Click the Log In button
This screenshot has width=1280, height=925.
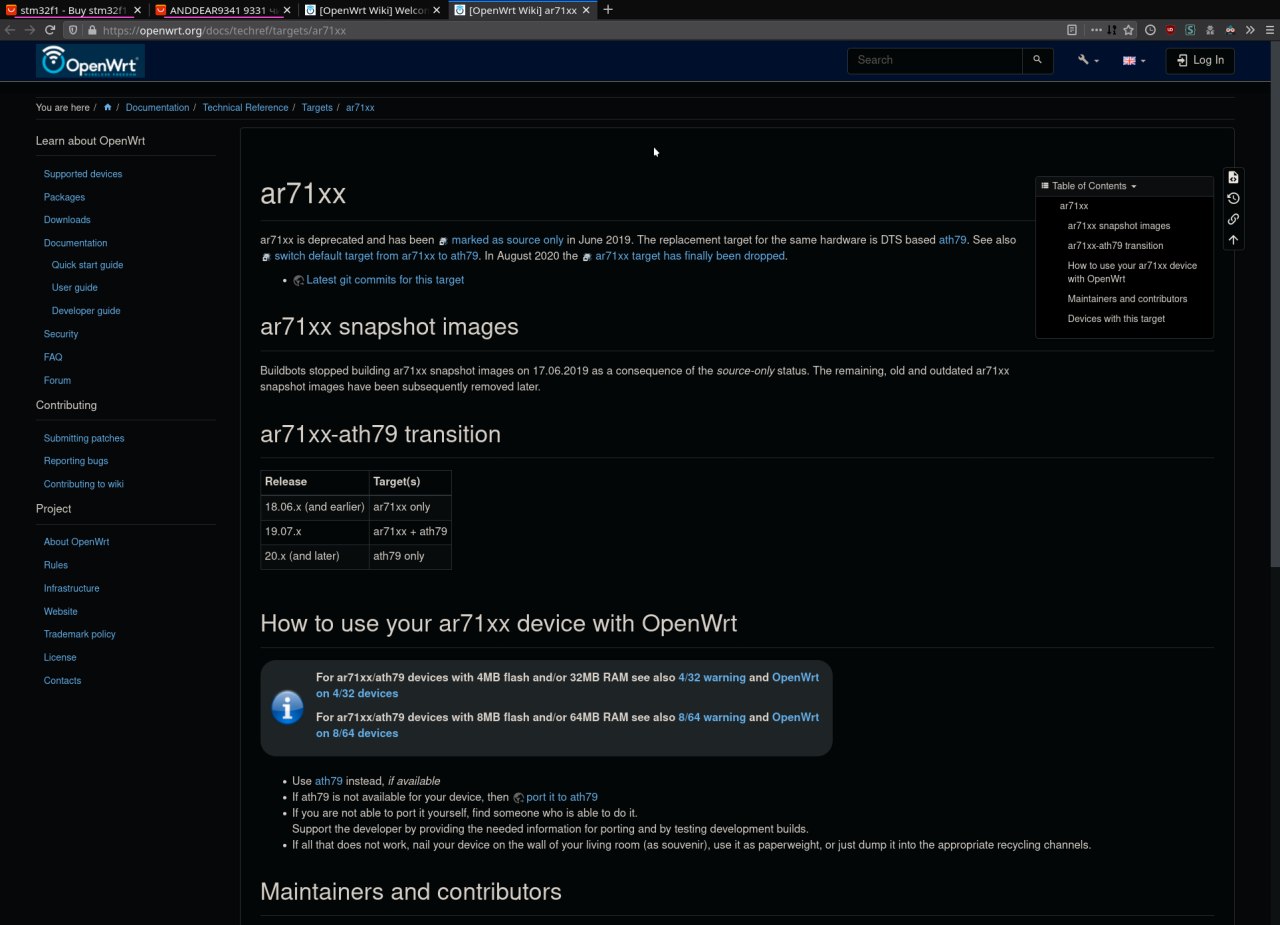click(x=1200, y=60)
